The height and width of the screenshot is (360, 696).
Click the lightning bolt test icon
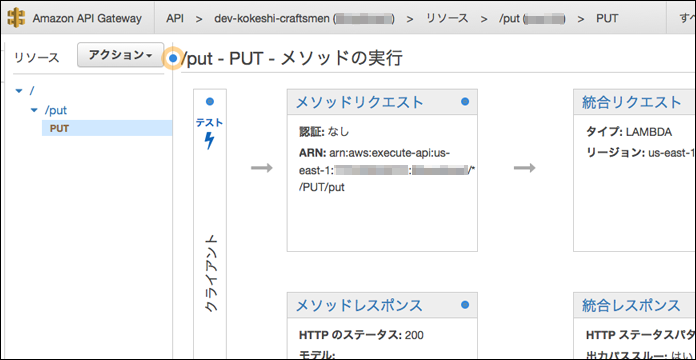coord(210,140)
